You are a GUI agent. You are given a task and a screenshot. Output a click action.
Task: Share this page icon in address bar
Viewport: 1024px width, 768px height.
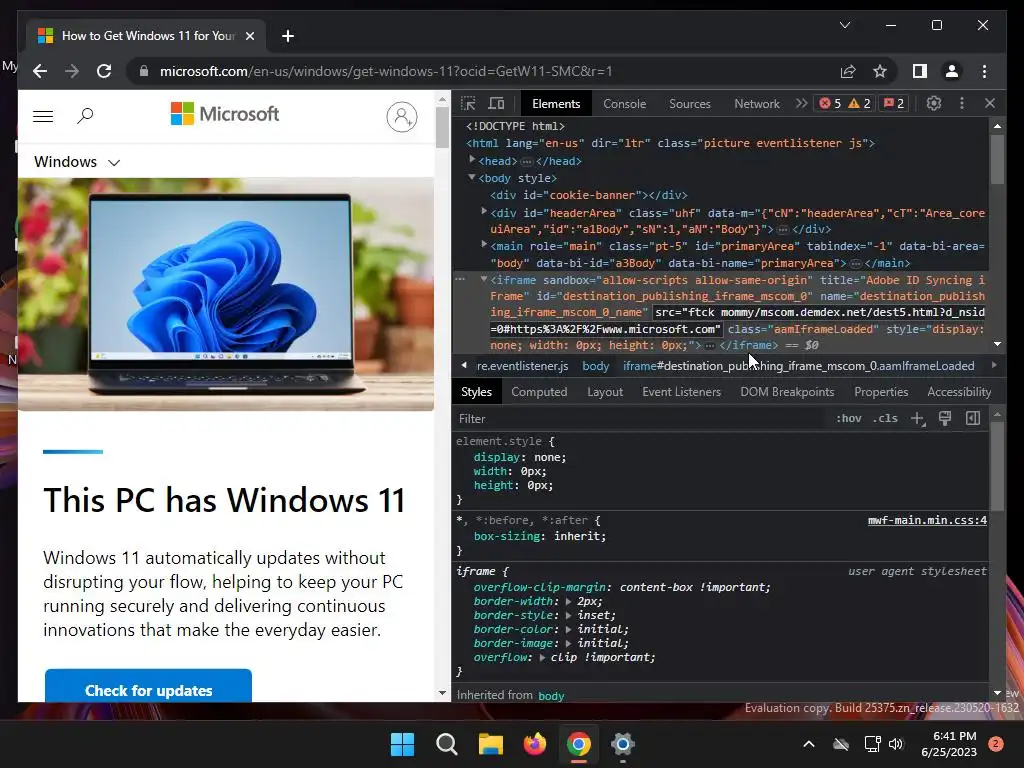click(848, 71)
